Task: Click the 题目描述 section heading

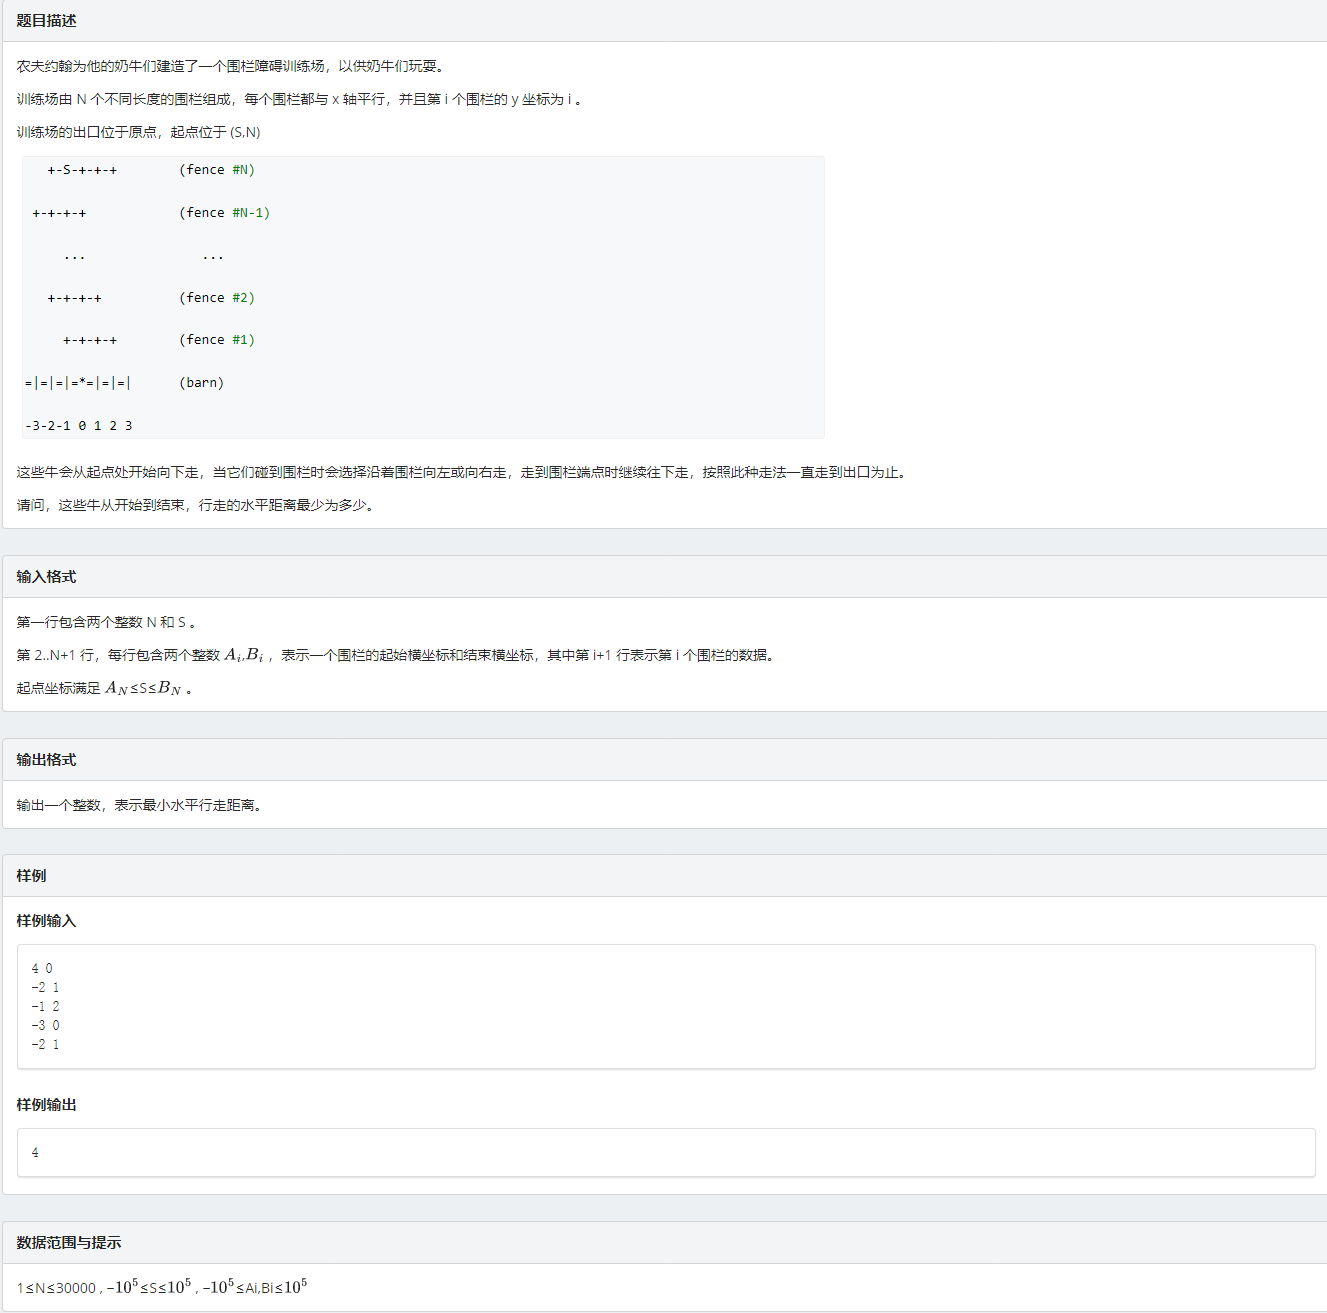Action: point(46,21)
